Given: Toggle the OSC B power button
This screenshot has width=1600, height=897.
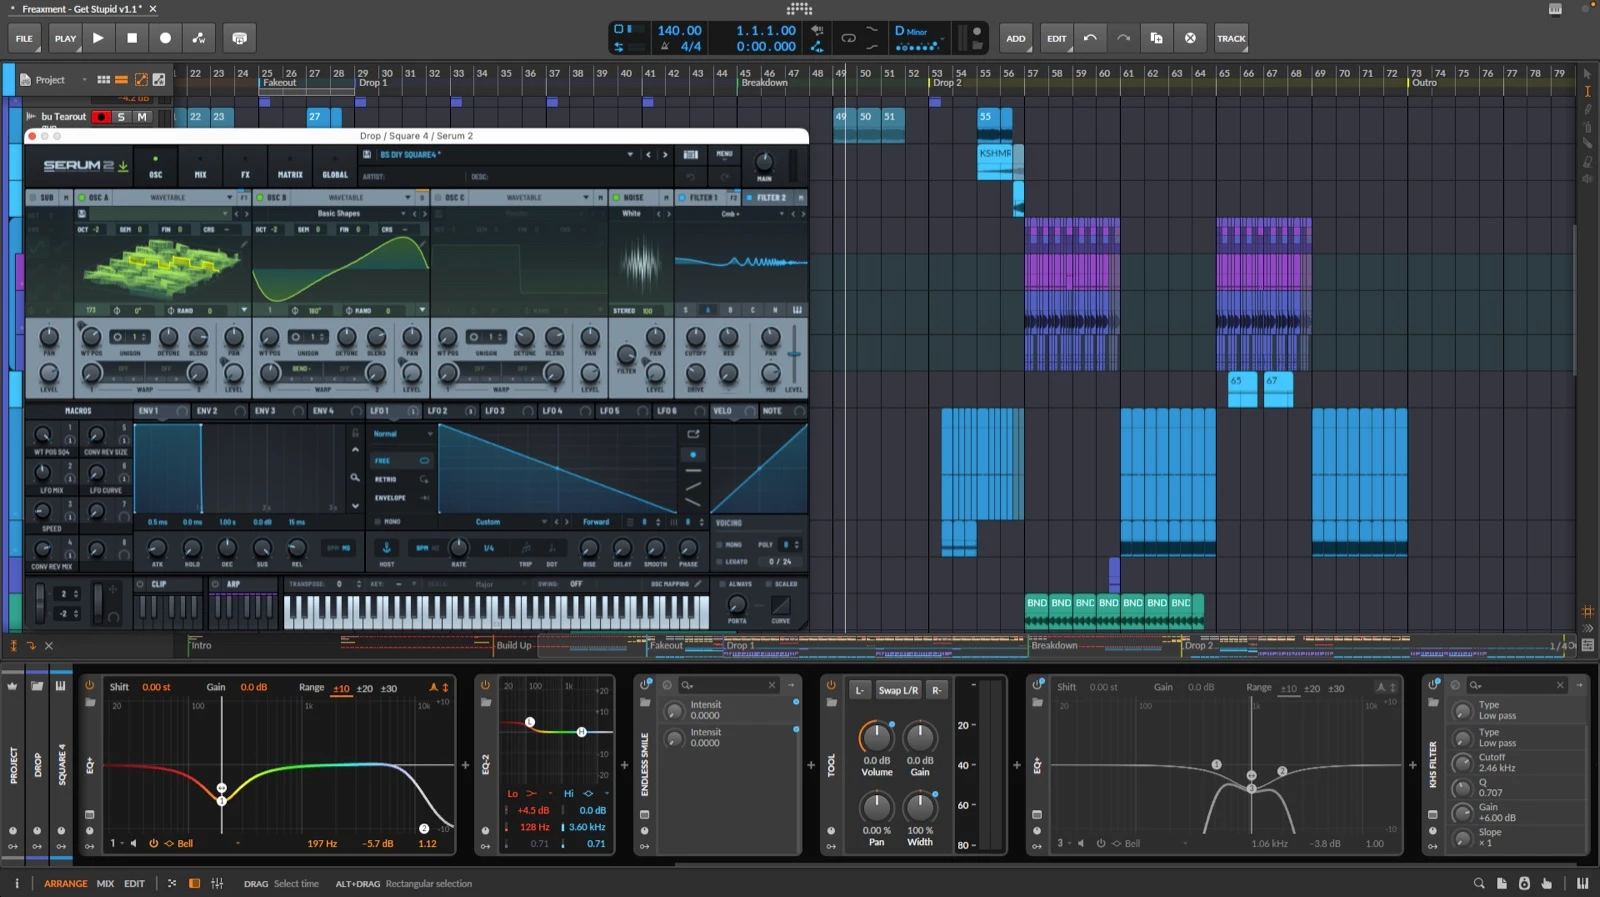Looking at the screenshot, I should (260, 198).
